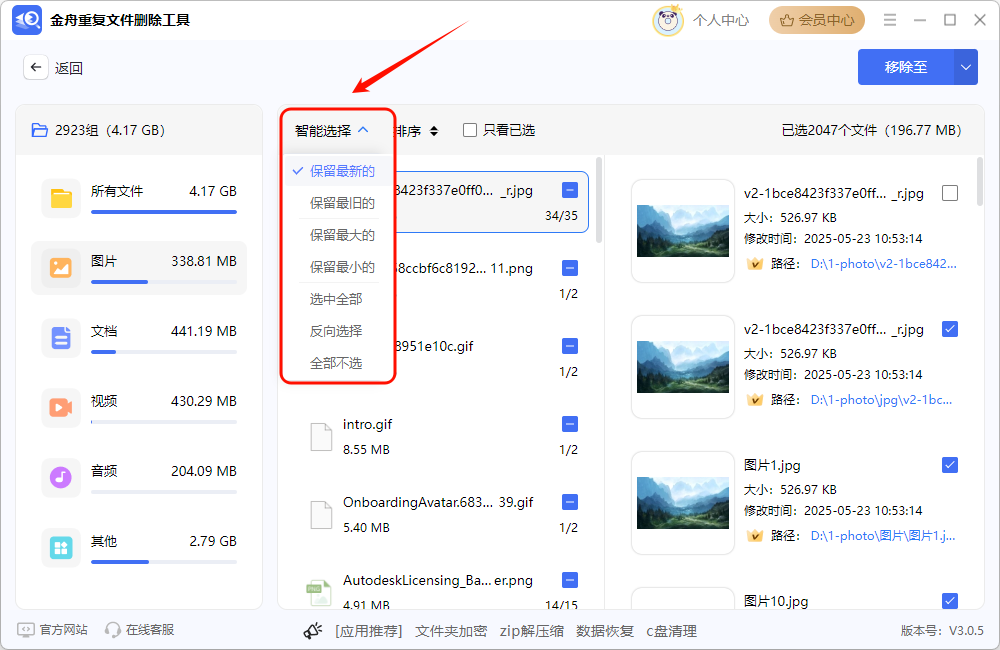The height and width of the screenshot is (650, 1000).
Task: Click the megaphone icon in footer
Action: 312,631
